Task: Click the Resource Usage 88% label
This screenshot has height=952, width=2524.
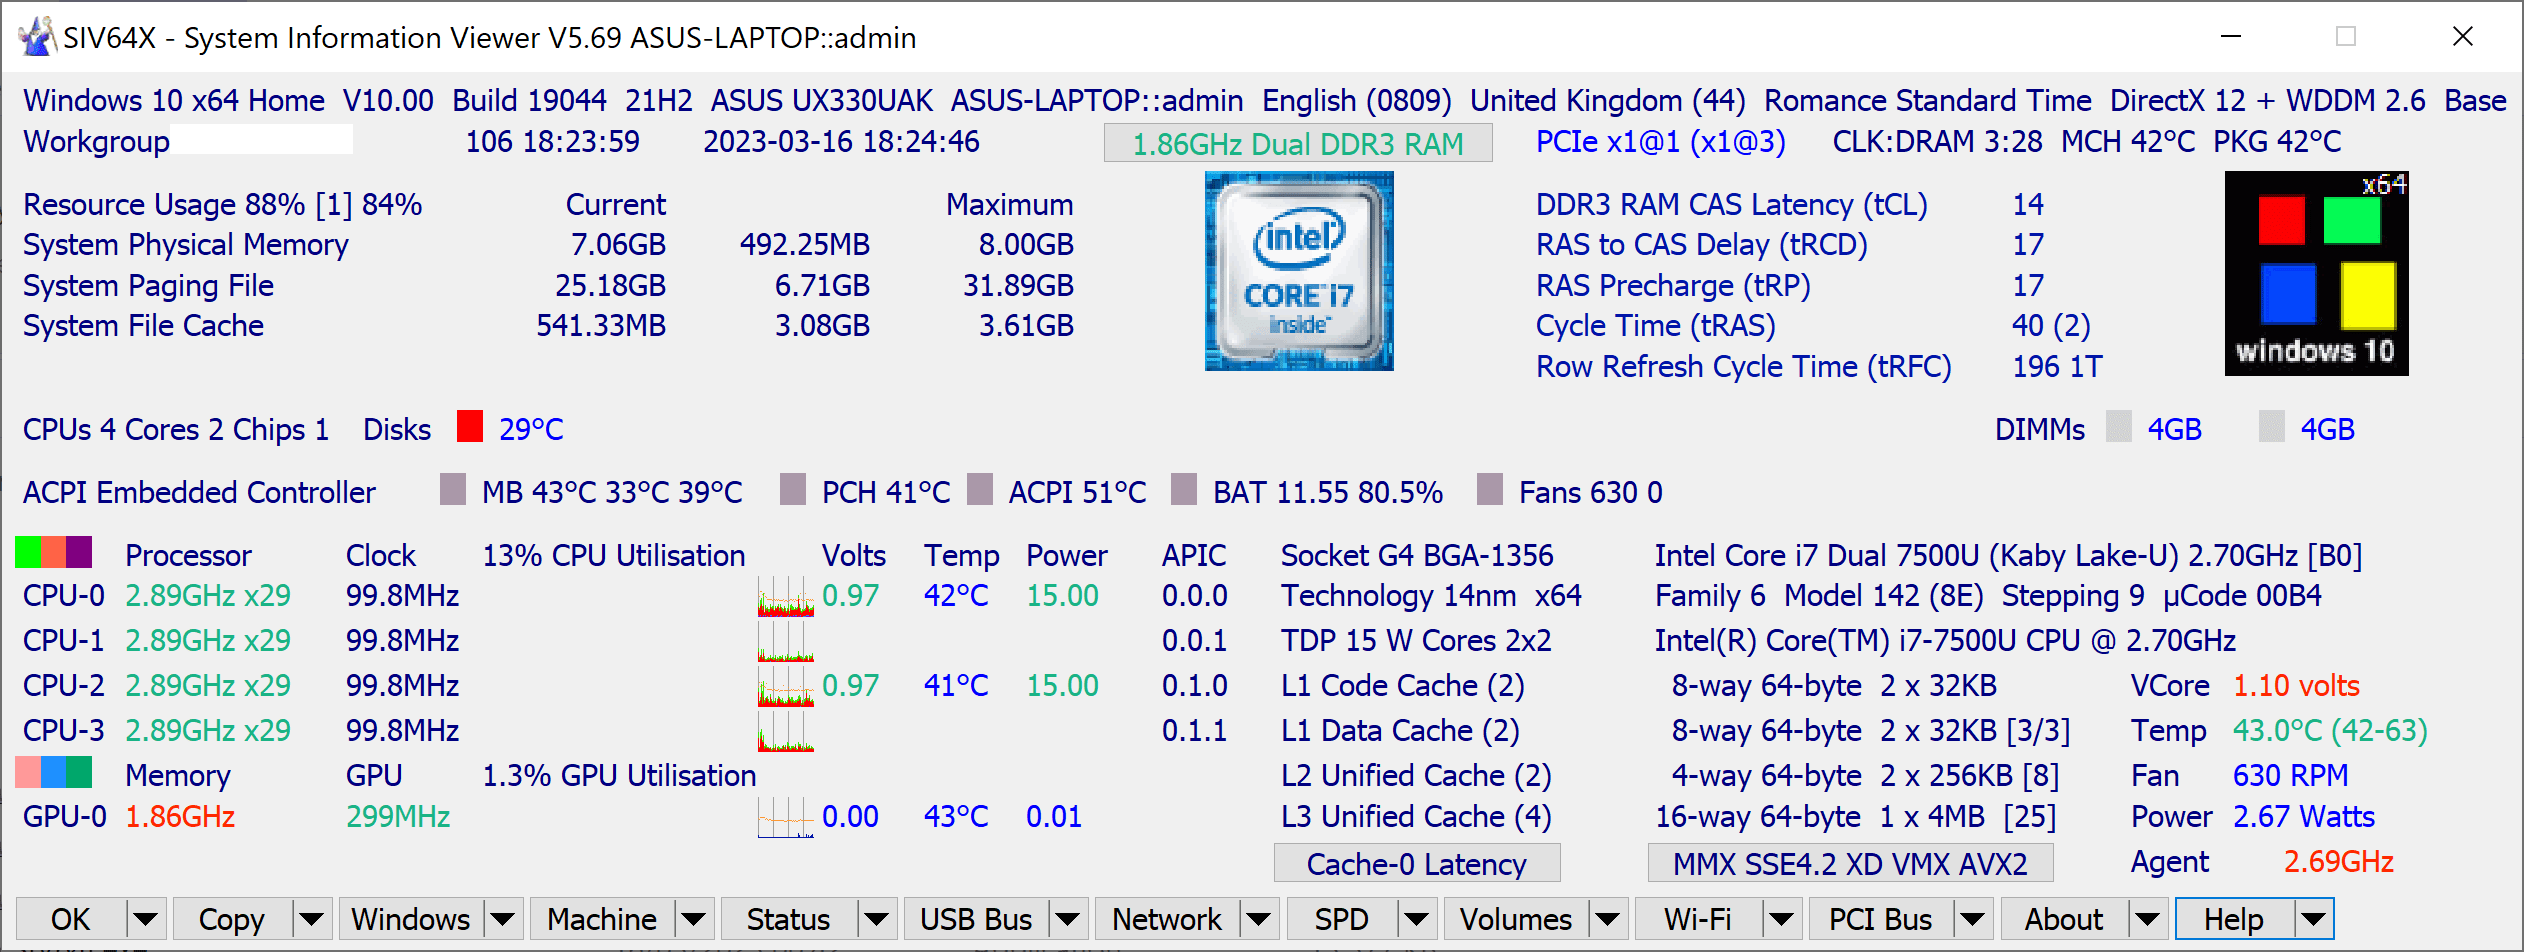Action: (x=223, y=205)
